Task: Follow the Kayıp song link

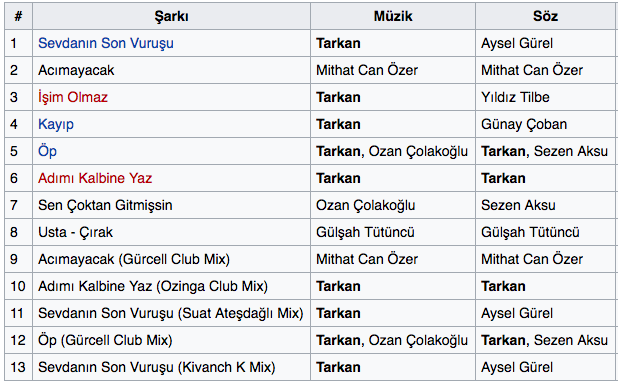Action: (56, 124)
